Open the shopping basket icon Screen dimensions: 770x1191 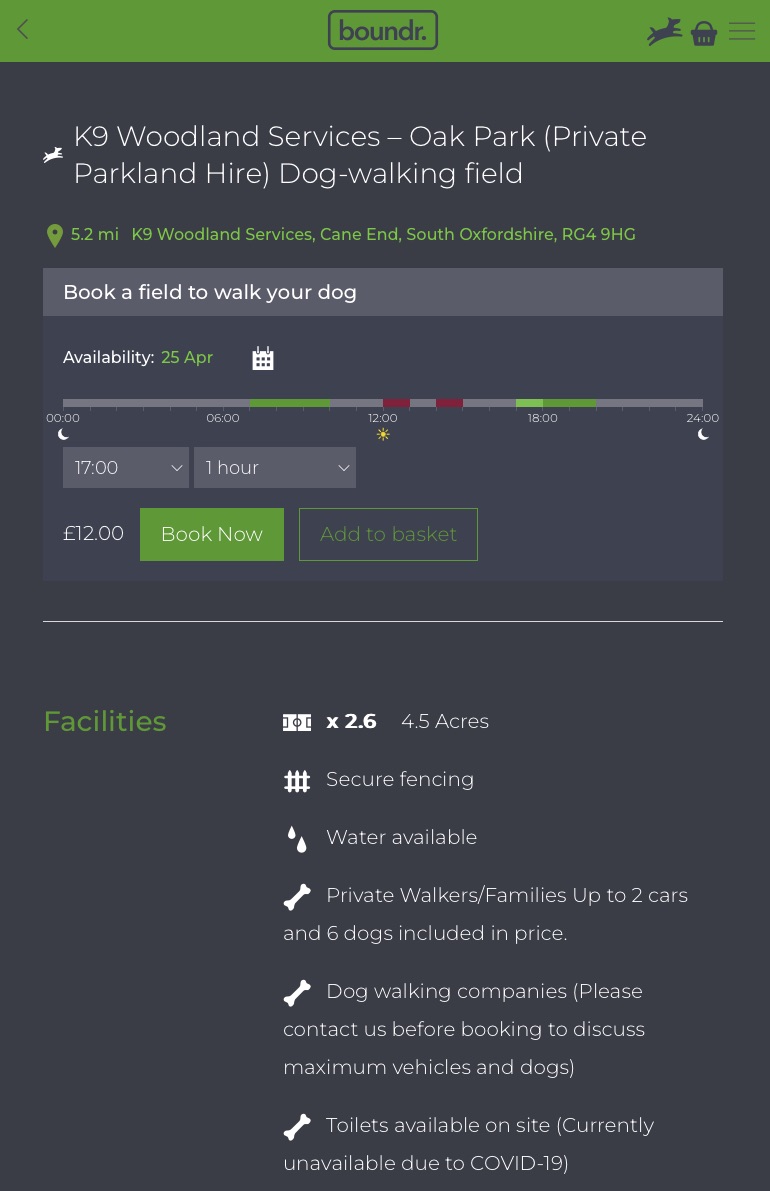704,34
